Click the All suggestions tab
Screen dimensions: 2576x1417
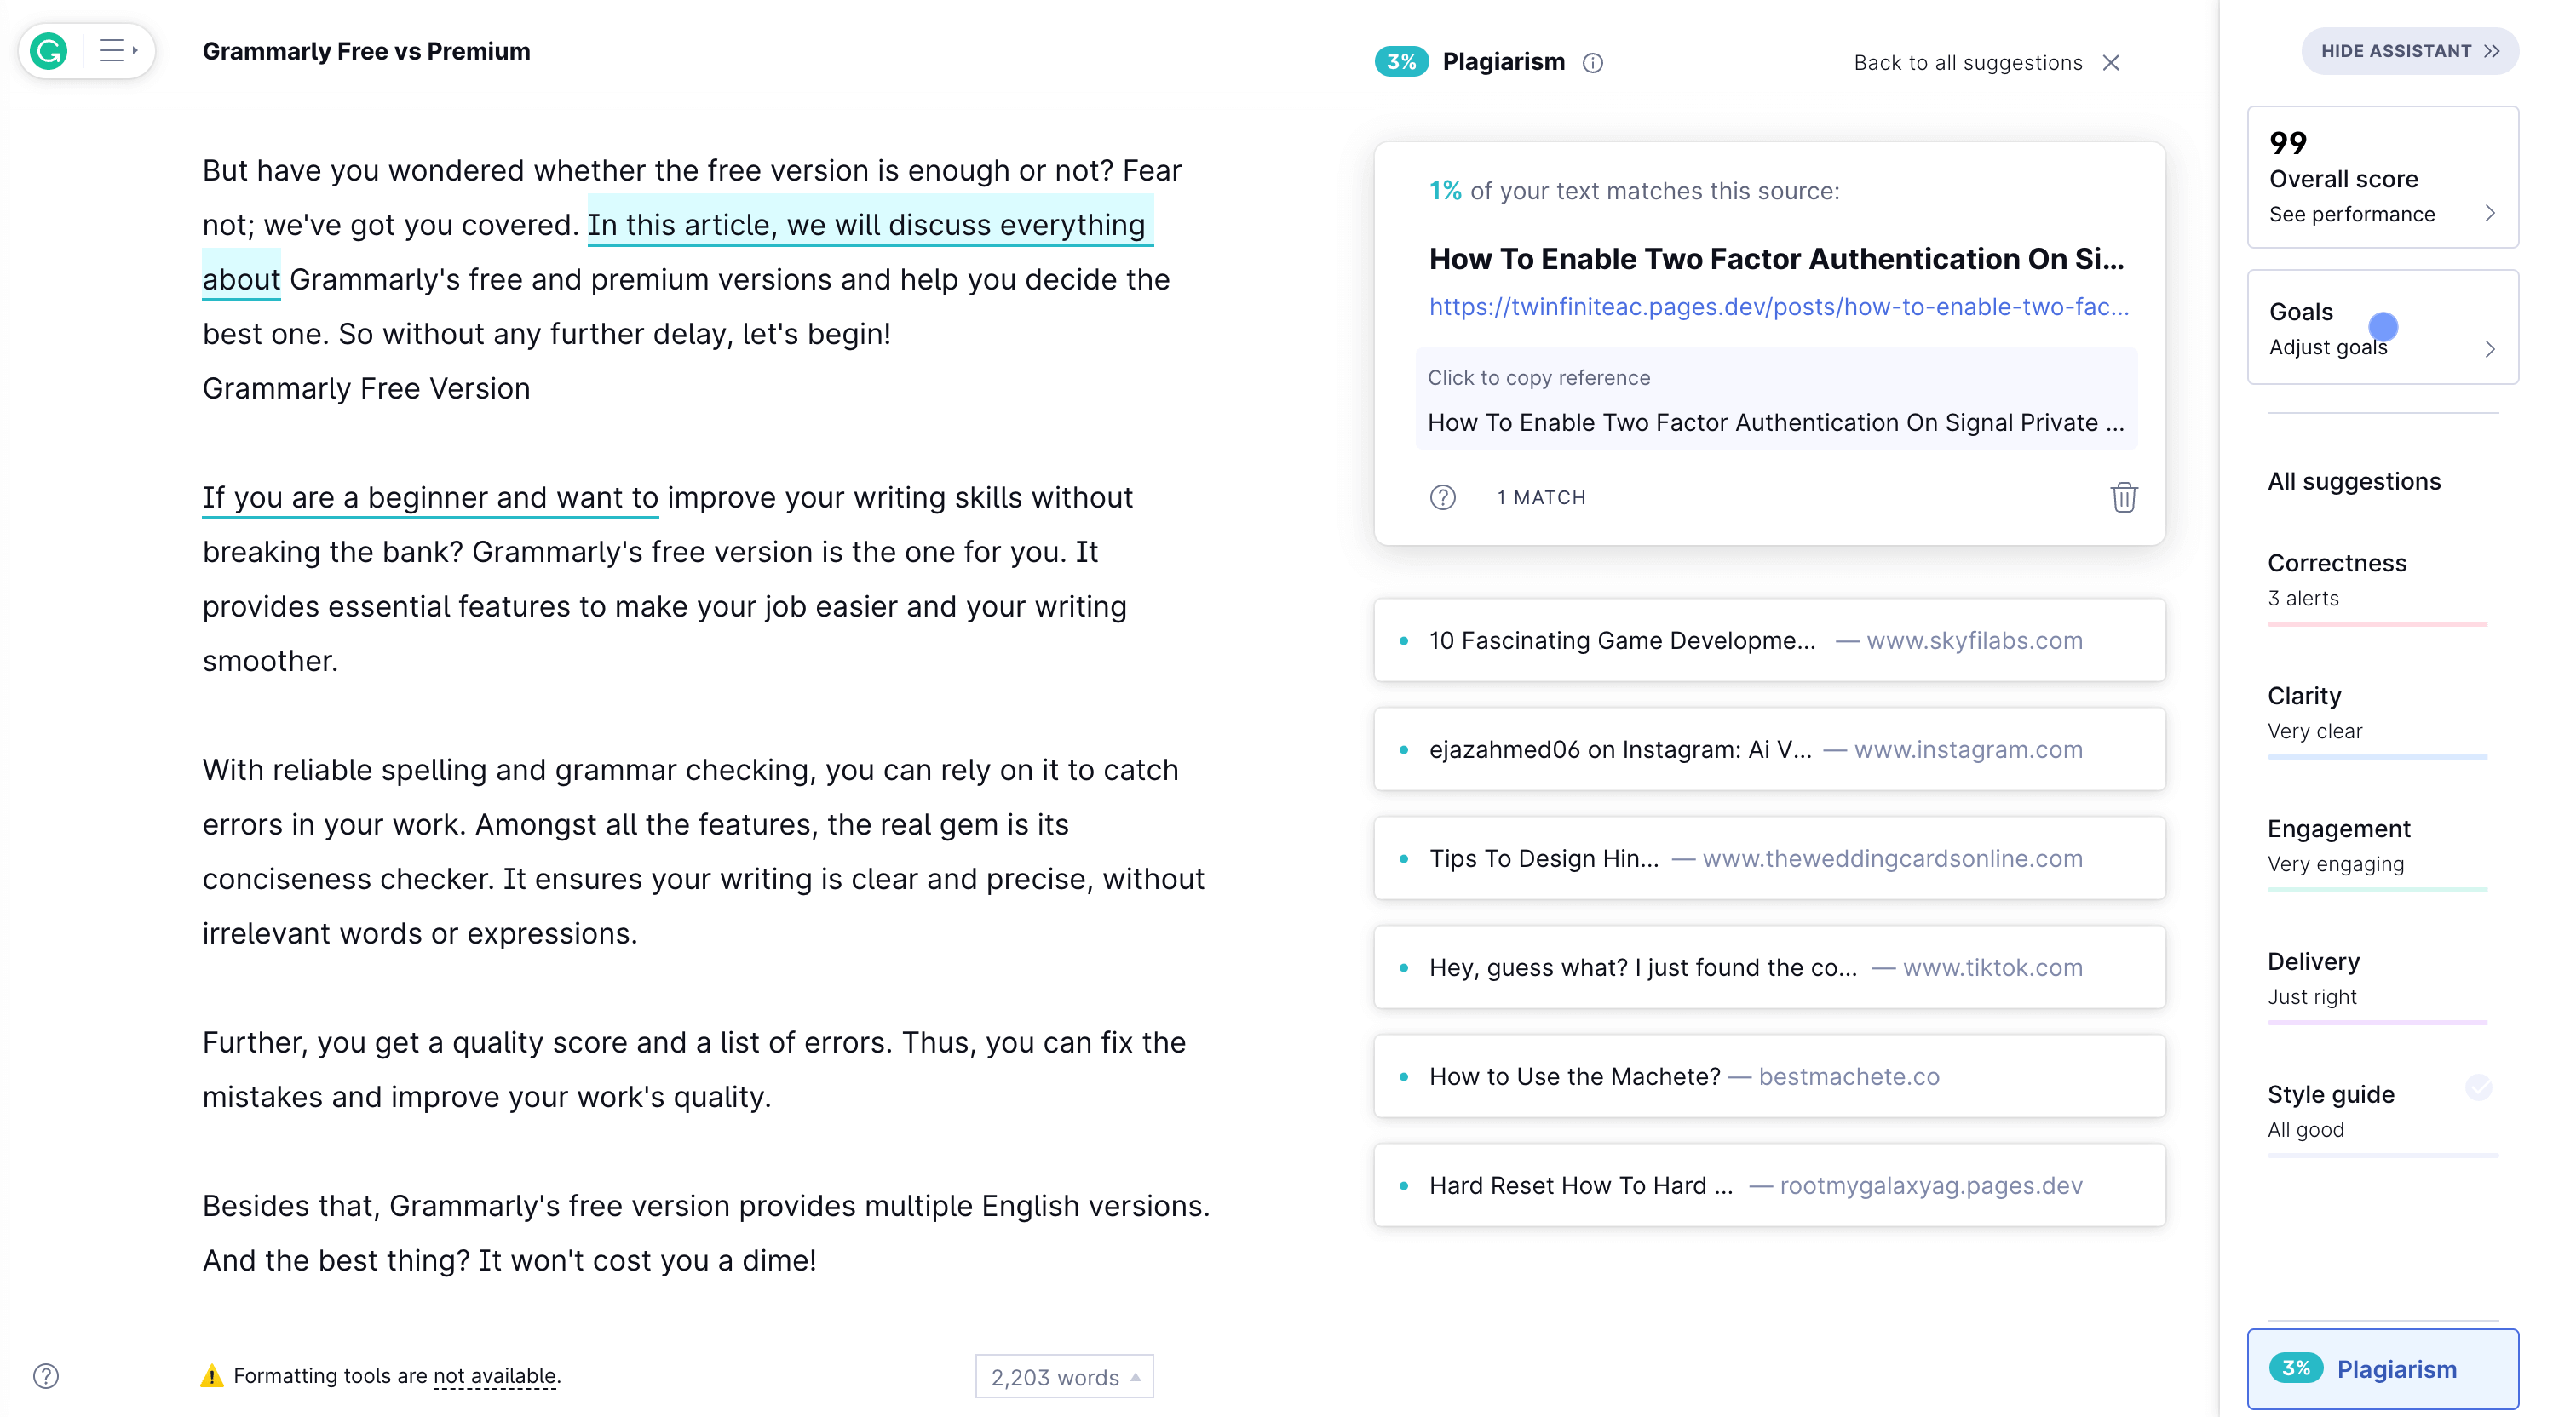(2355, 480)
